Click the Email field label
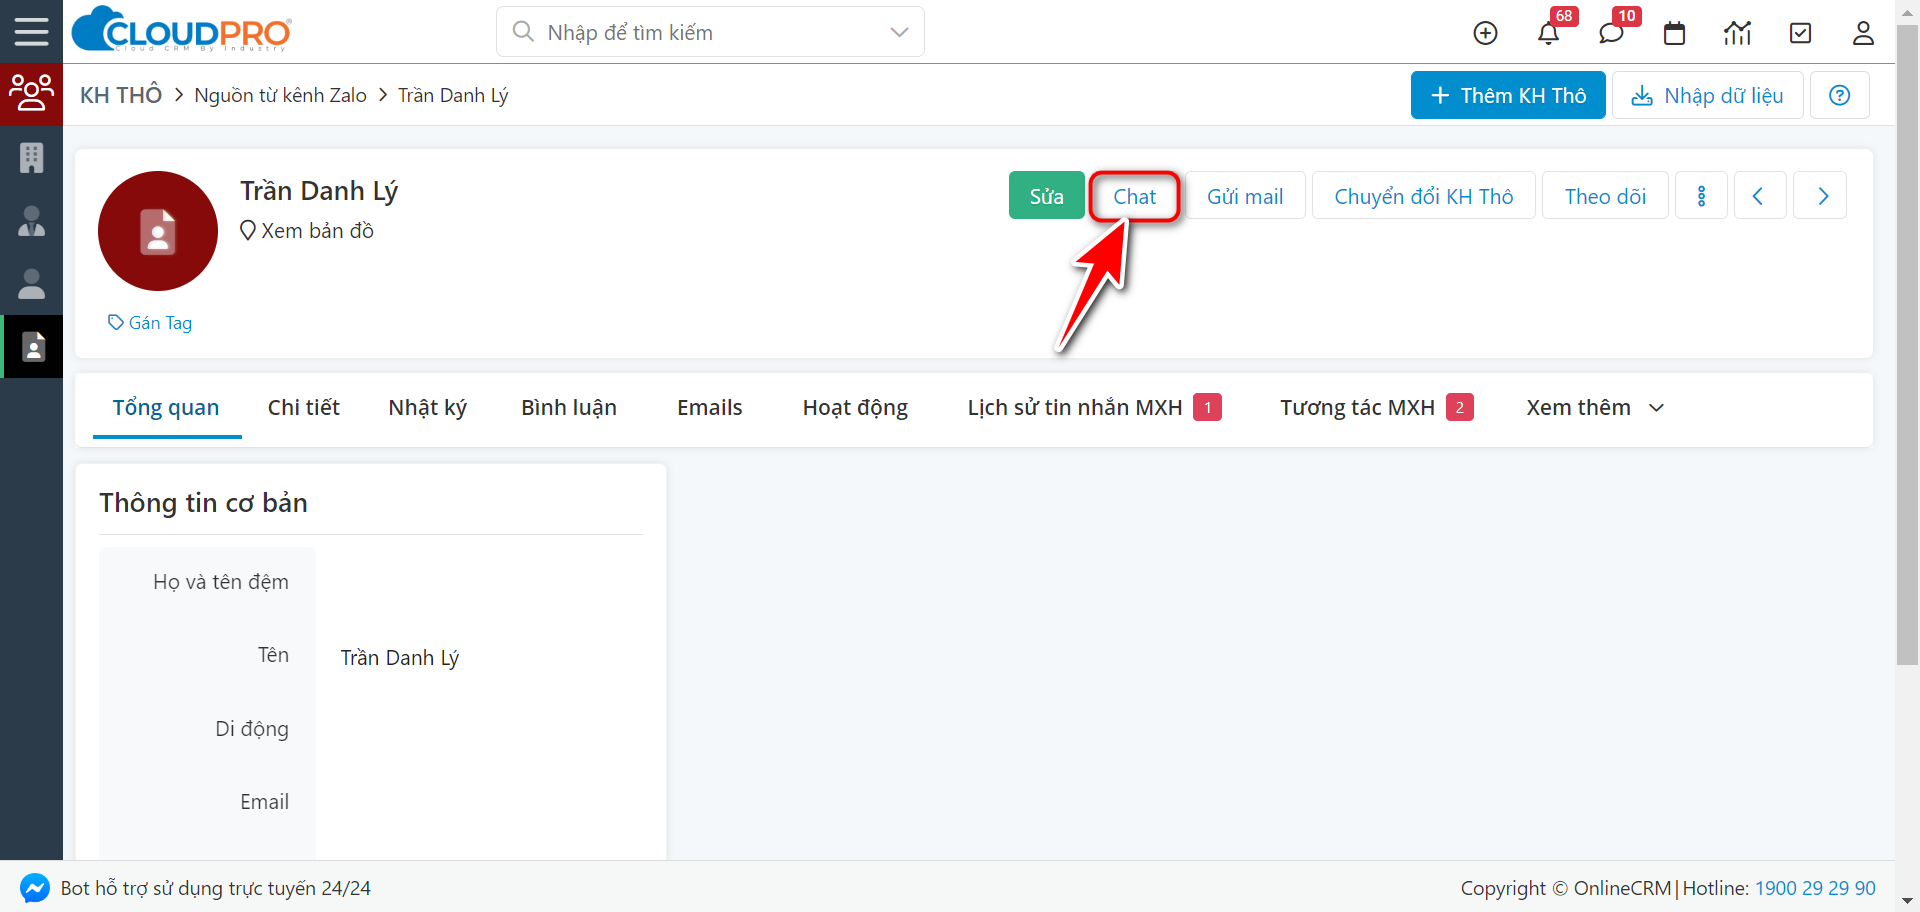Image resolution: width=1920 pixels, height=912 pixels. point(264,802)
